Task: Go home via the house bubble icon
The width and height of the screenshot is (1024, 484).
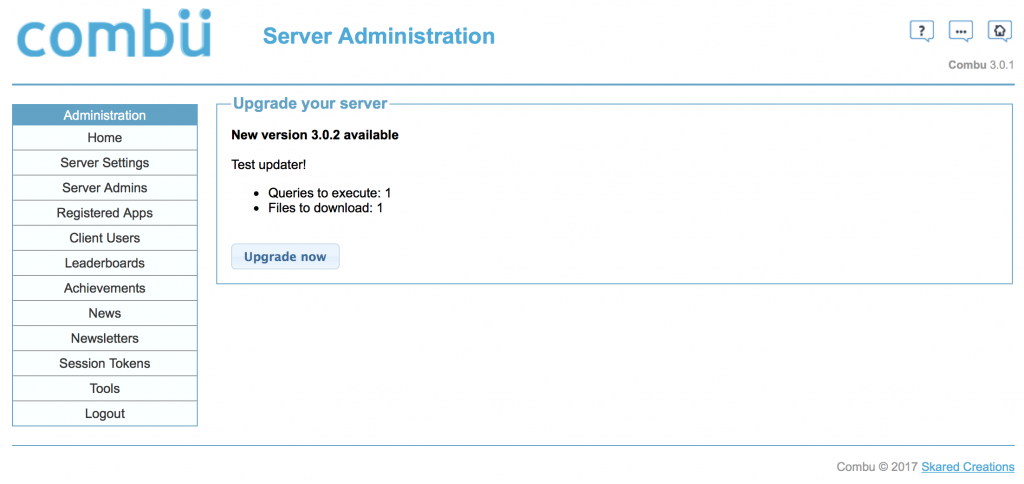Action: (x=999, y=31)
